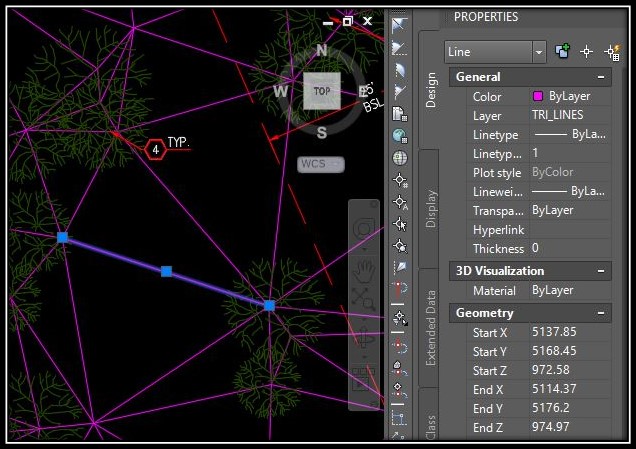Click the Plot style ByColor value
The height and width of the screenshot is (449, 636).
(x=553, y=172)
